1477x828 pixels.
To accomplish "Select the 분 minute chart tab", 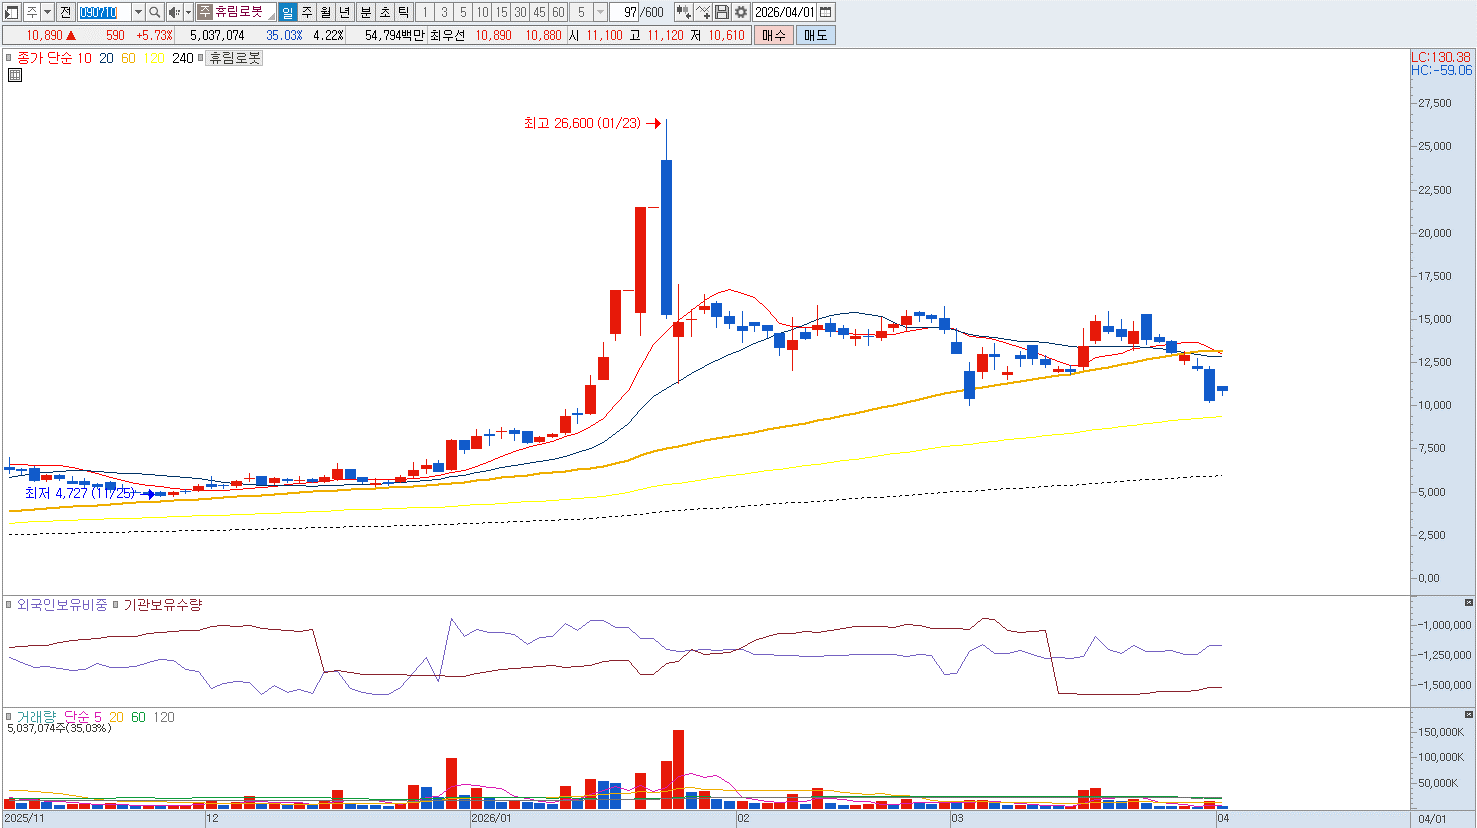I will click(366, 12).
